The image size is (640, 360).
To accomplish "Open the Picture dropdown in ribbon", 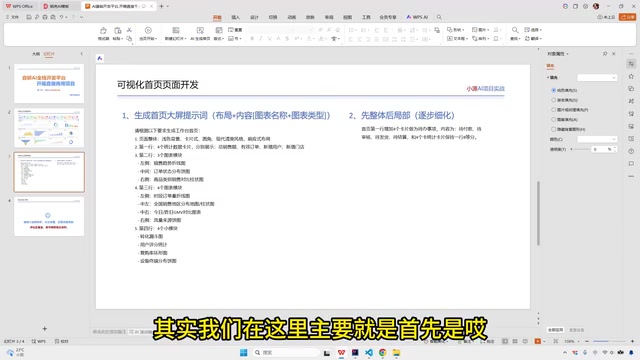I will click(480, 30).
